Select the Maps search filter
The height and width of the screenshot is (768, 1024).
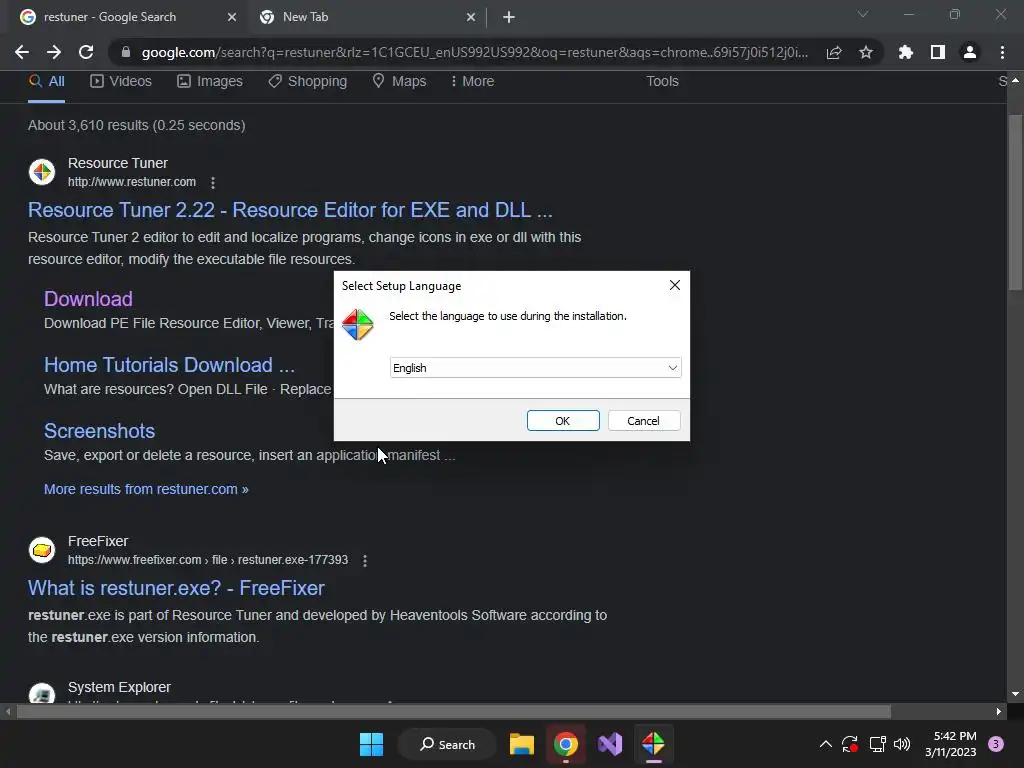399,82
